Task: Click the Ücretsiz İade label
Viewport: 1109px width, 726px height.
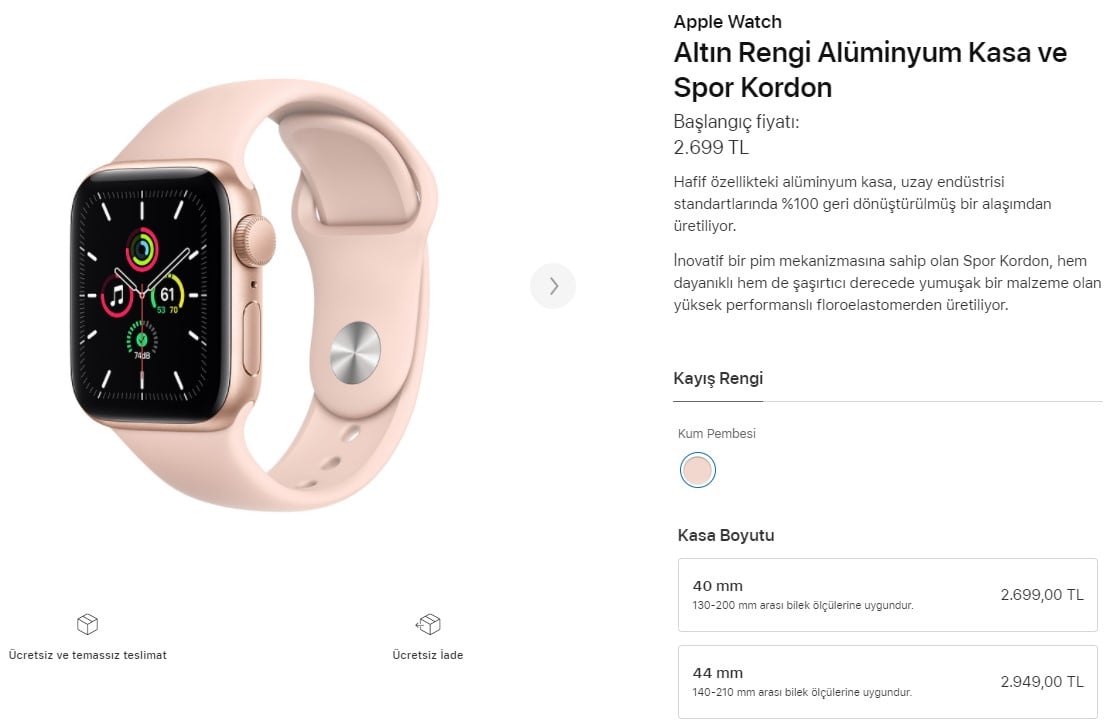Action: pyautogui.click(x=428, y=655)
